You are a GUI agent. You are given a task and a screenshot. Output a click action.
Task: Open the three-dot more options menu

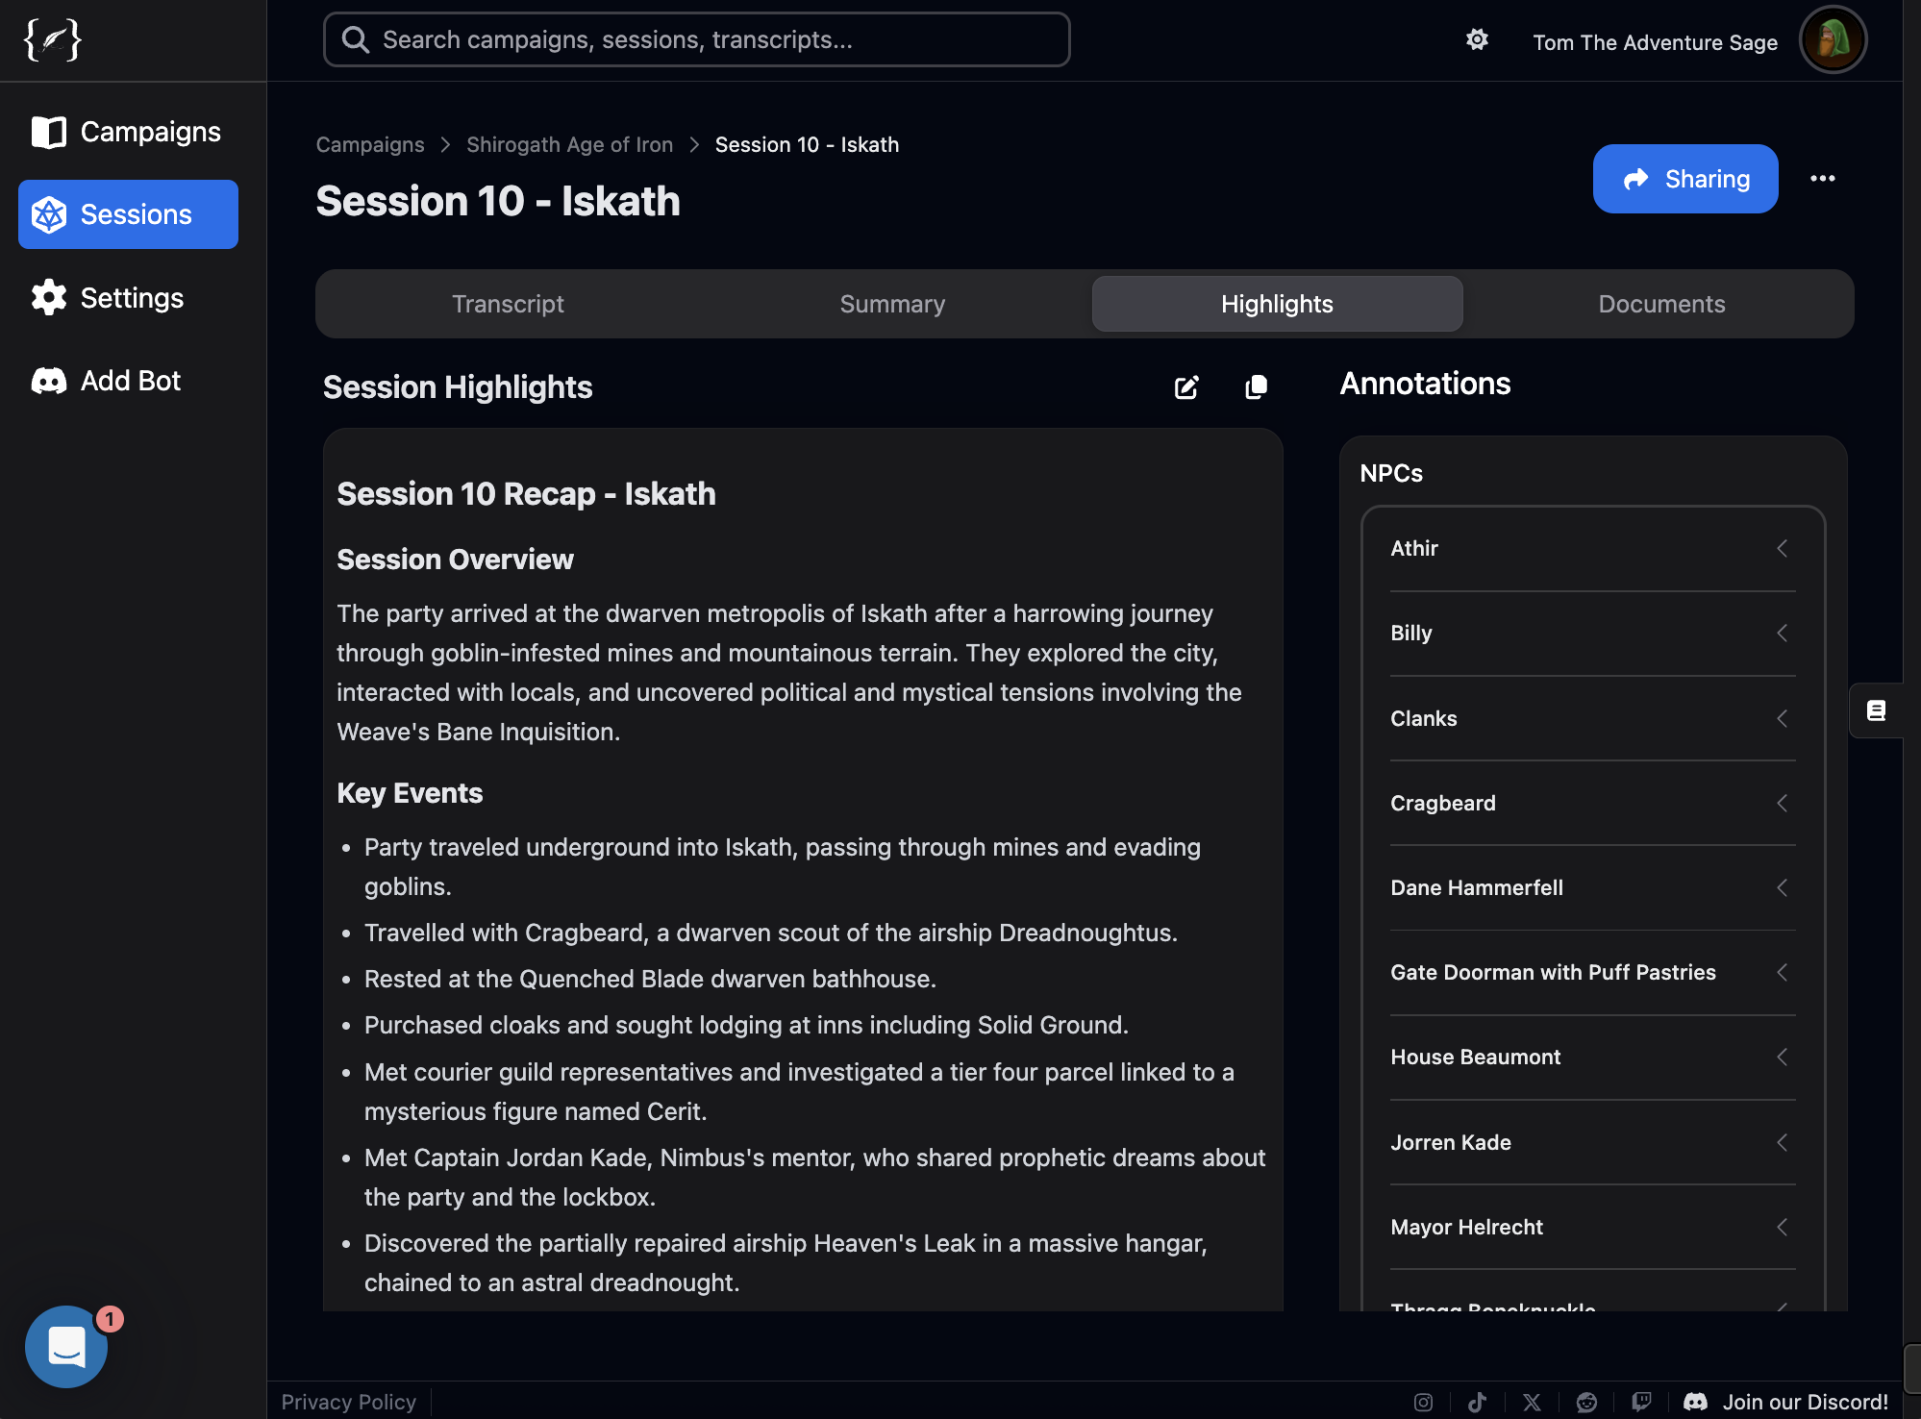pos(1822,179)
